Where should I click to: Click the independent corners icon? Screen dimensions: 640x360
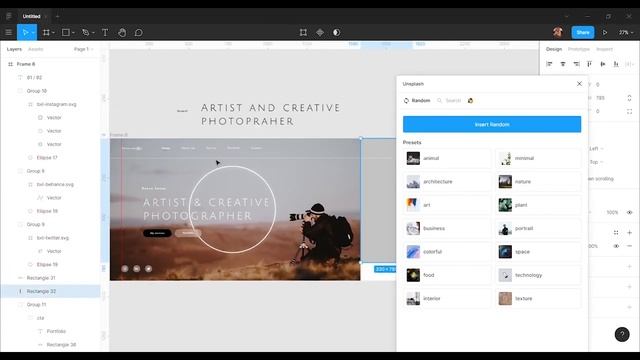coord(629,111)
